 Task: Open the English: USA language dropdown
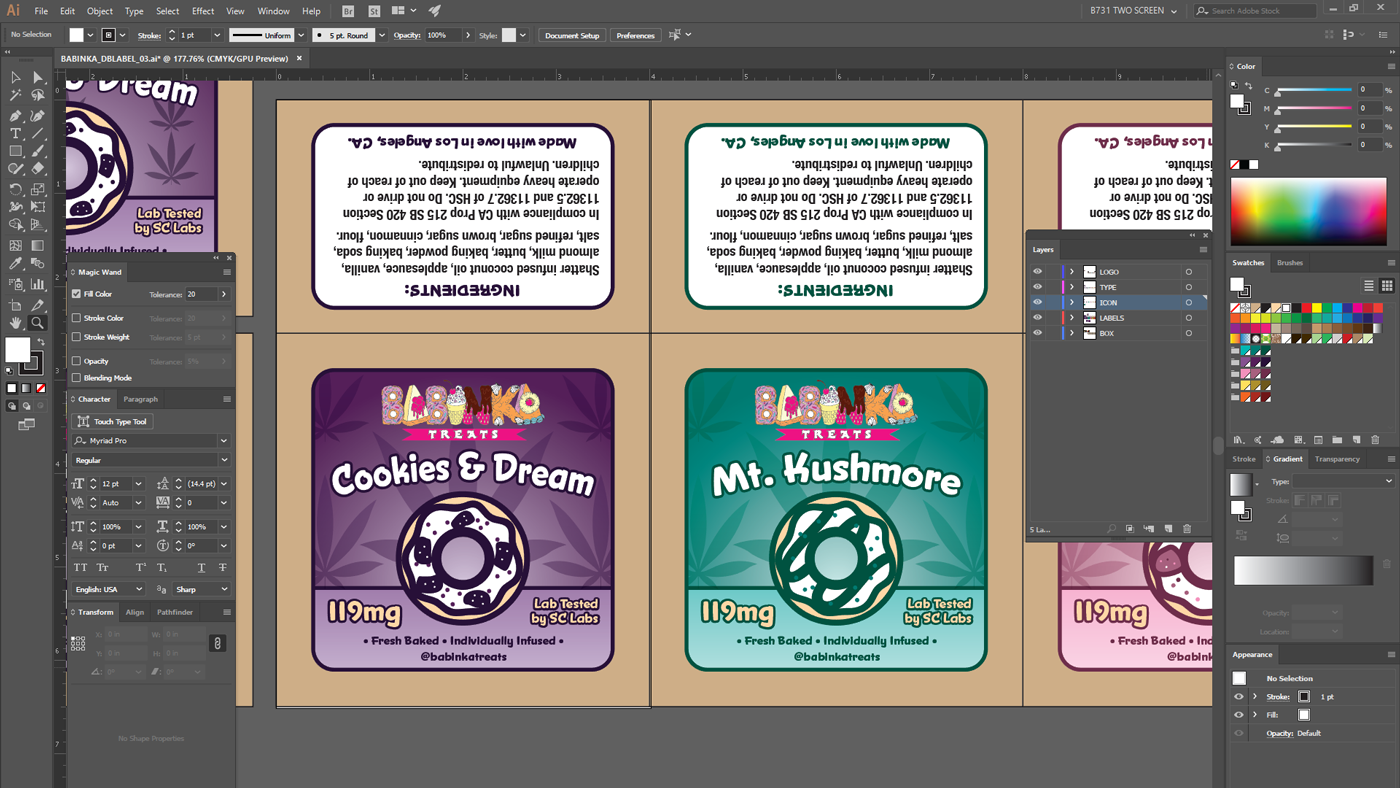coord(108,590)
